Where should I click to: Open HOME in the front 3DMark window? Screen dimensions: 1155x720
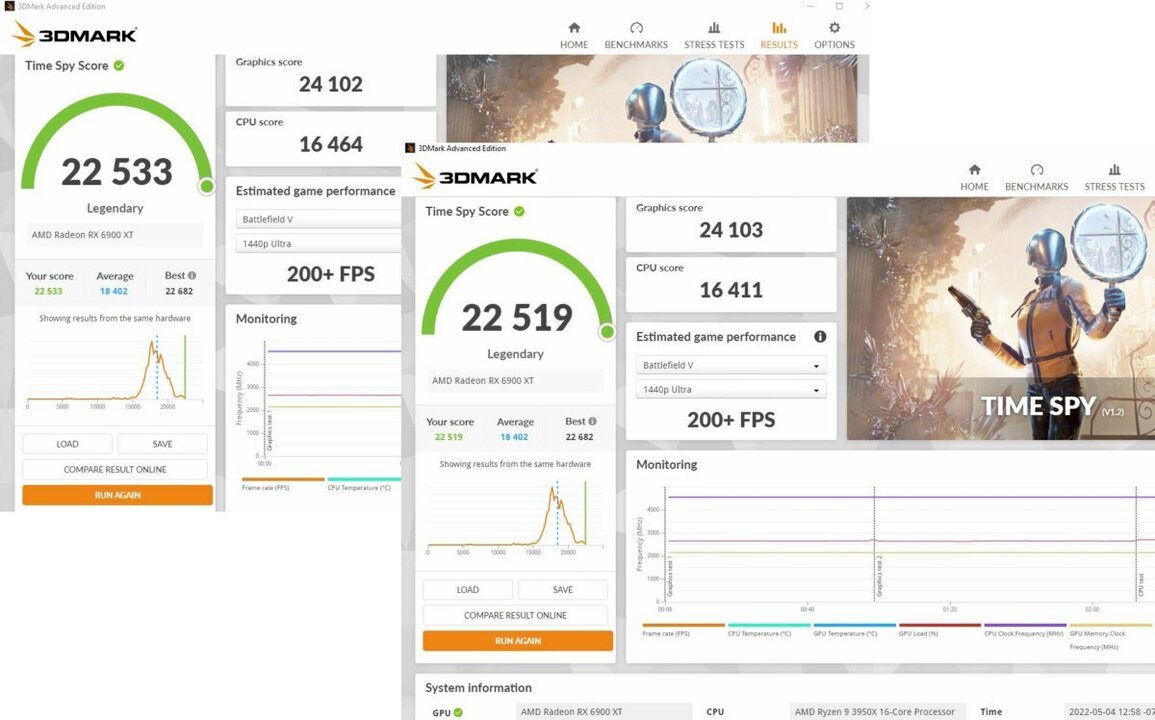974,177
